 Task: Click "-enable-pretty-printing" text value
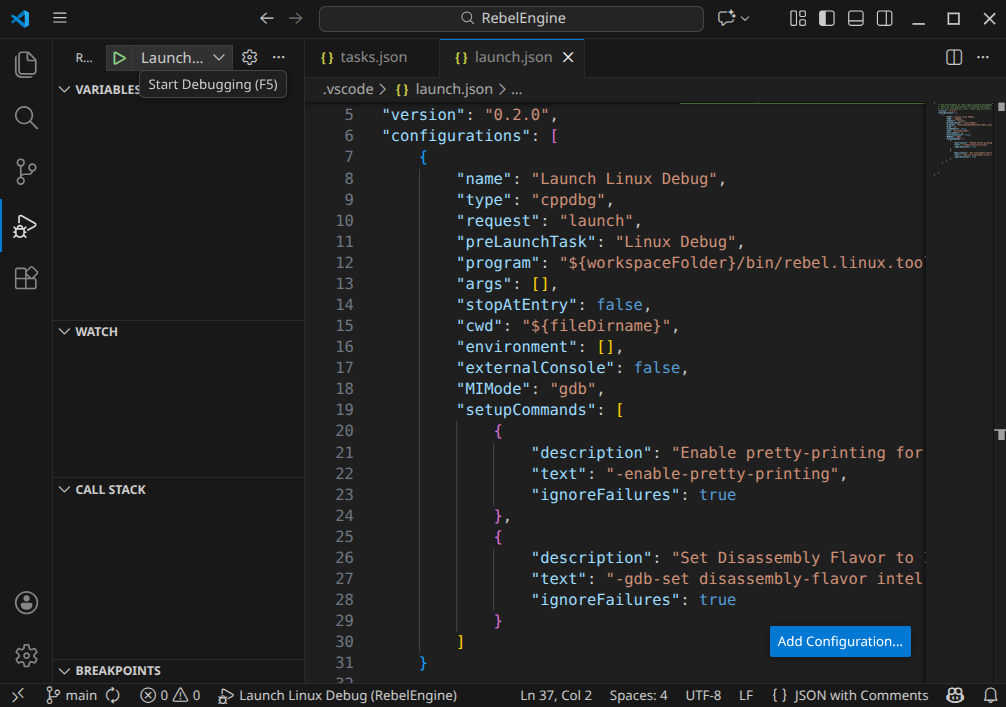(x=722, y=473)
